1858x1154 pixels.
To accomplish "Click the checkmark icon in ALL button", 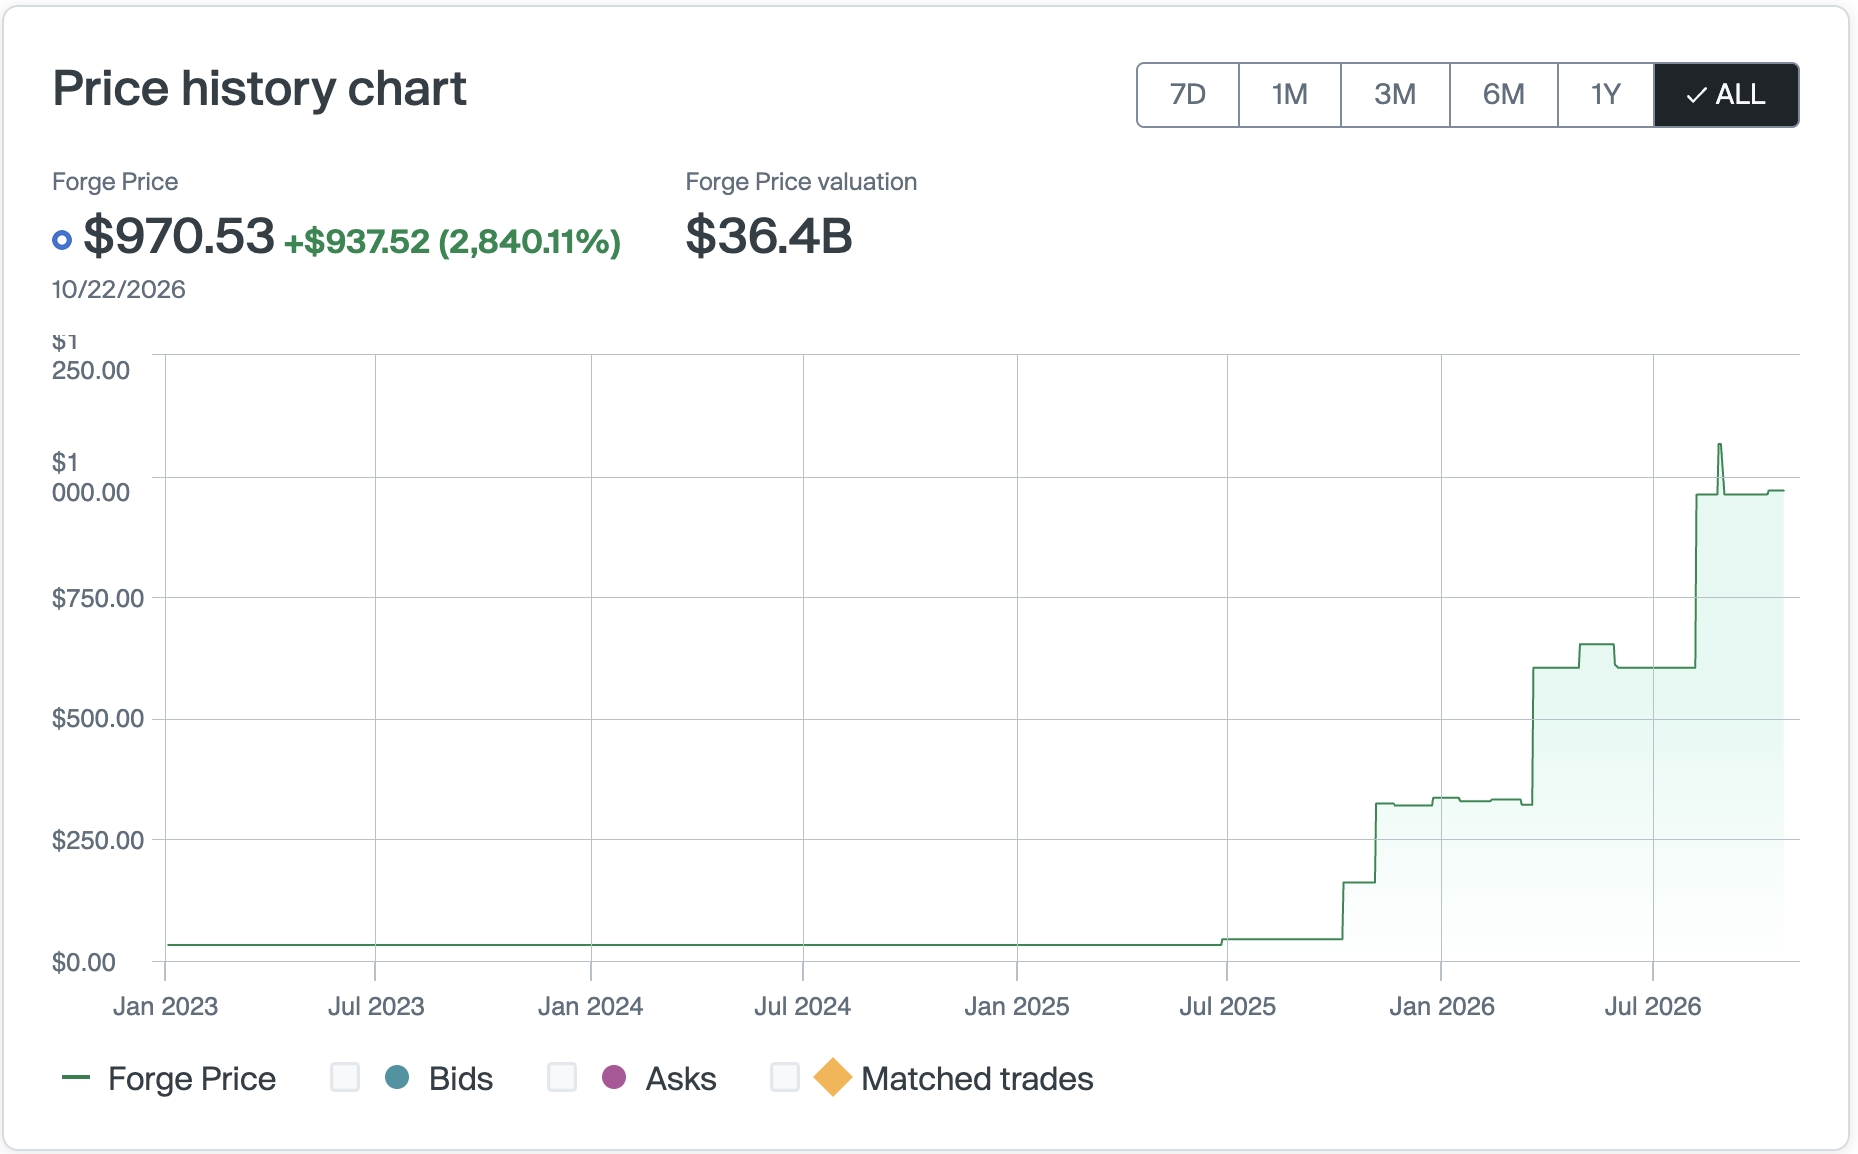I will point(1696,96).
